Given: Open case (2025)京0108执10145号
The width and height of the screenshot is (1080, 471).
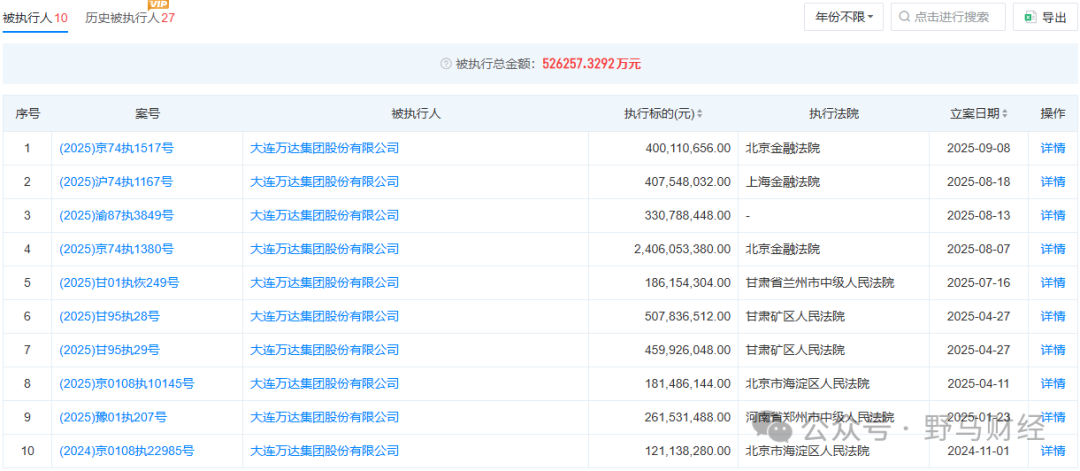Looking at the screenshot, I should tap(126, 384).
